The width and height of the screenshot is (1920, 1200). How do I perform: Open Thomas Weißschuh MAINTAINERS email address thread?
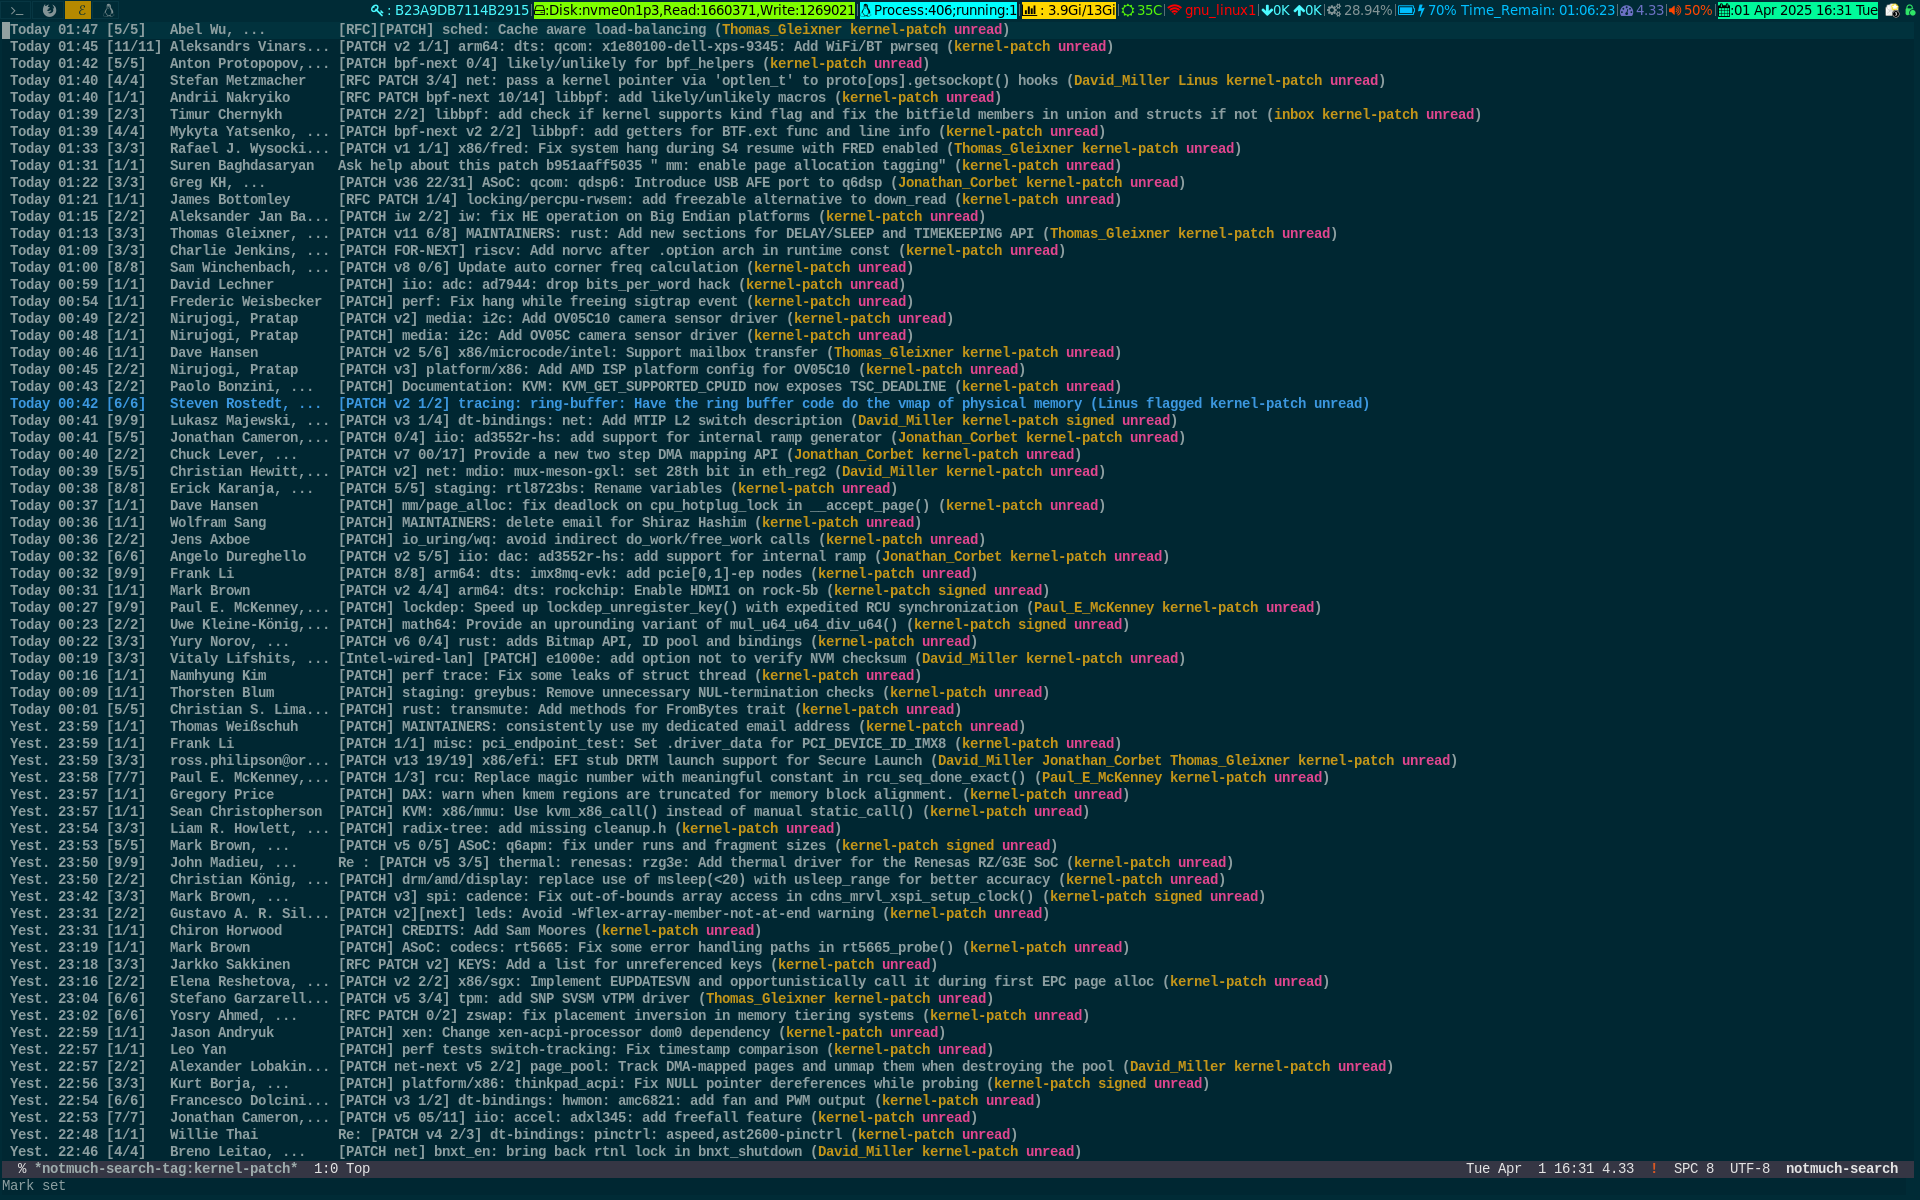(517, 726)
